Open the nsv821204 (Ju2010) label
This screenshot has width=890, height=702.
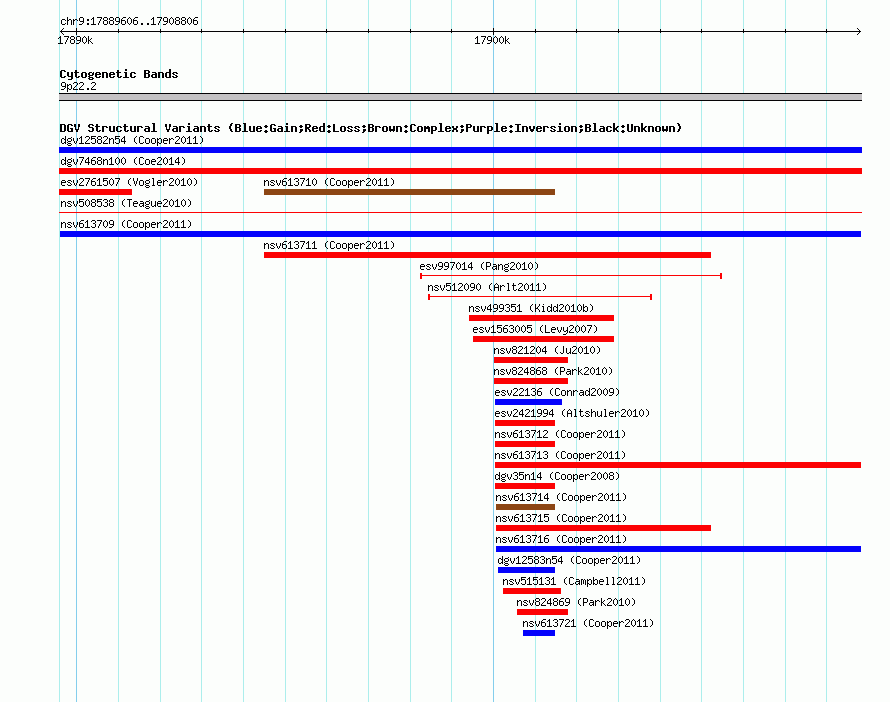point(547,350)
